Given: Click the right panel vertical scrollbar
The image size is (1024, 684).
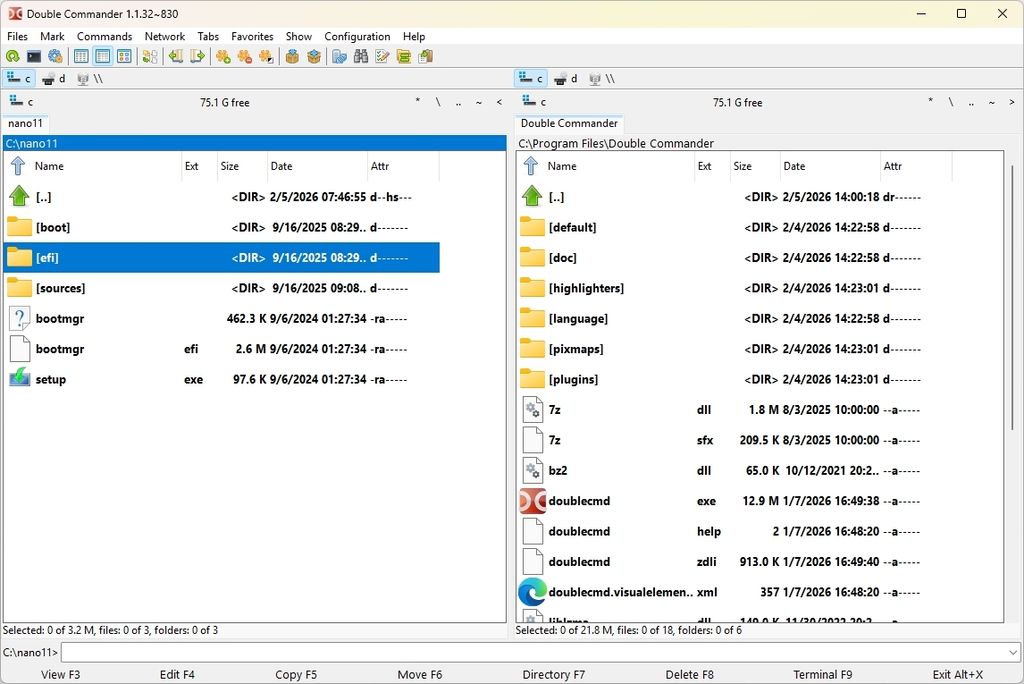Looking at the screenshot, I should 1013,385.
